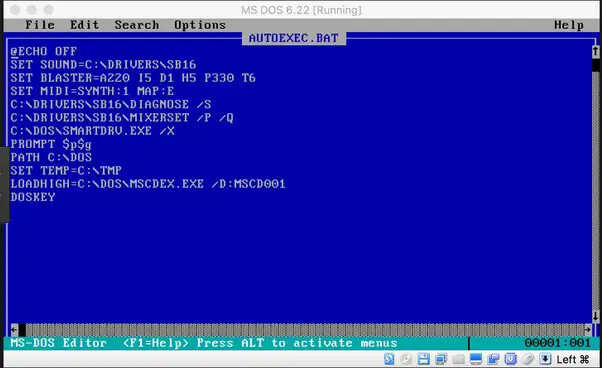Click the DOSKEY line
The width and height of the screenshot is (602, 368).
pyautogui.click(x=33, y=197)
